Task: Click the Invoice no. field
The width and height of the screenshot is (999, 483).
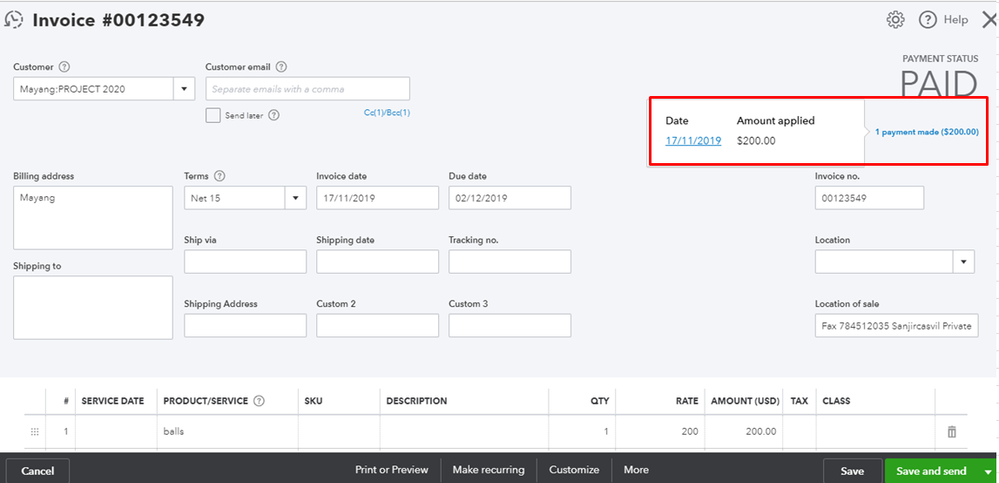Action: [x=869, y=198]
